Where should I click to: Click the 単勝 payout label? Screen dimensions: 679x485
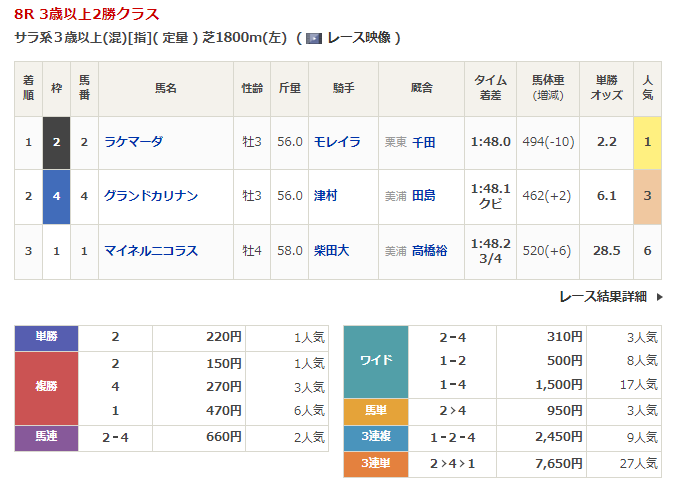pos(47,337)
